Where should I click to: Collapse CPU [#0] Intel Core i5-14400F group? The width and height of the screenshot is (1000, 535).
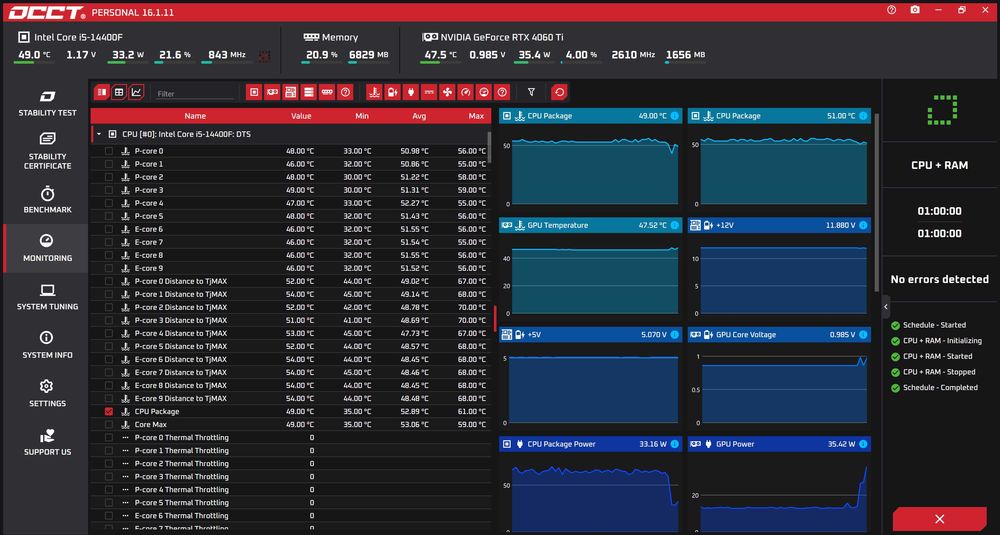click(99, 135)
